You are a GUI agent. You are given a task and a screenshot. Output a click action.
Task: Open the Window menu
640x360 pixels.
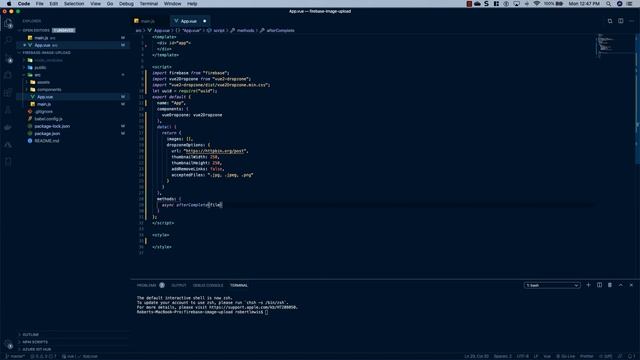point(172,4)
